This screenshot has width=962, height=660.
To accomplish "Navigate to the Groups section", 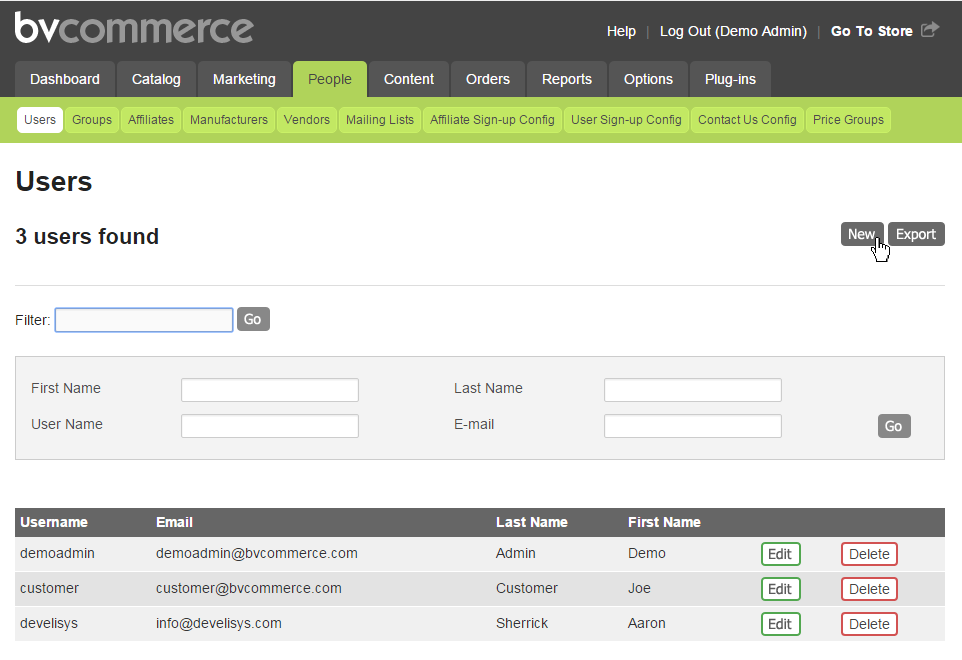I will click(x=91, y=119).
